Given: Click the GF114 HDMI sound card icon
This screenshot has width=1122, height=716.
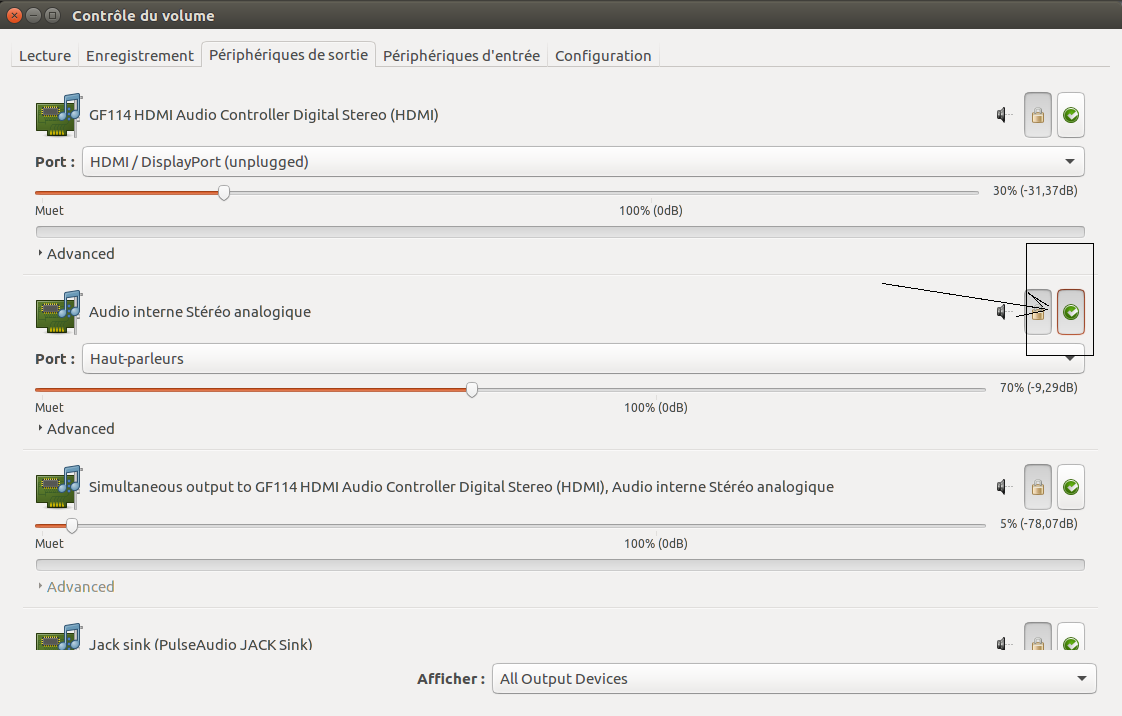Looking at the screenshot, I should click(58, 115).
